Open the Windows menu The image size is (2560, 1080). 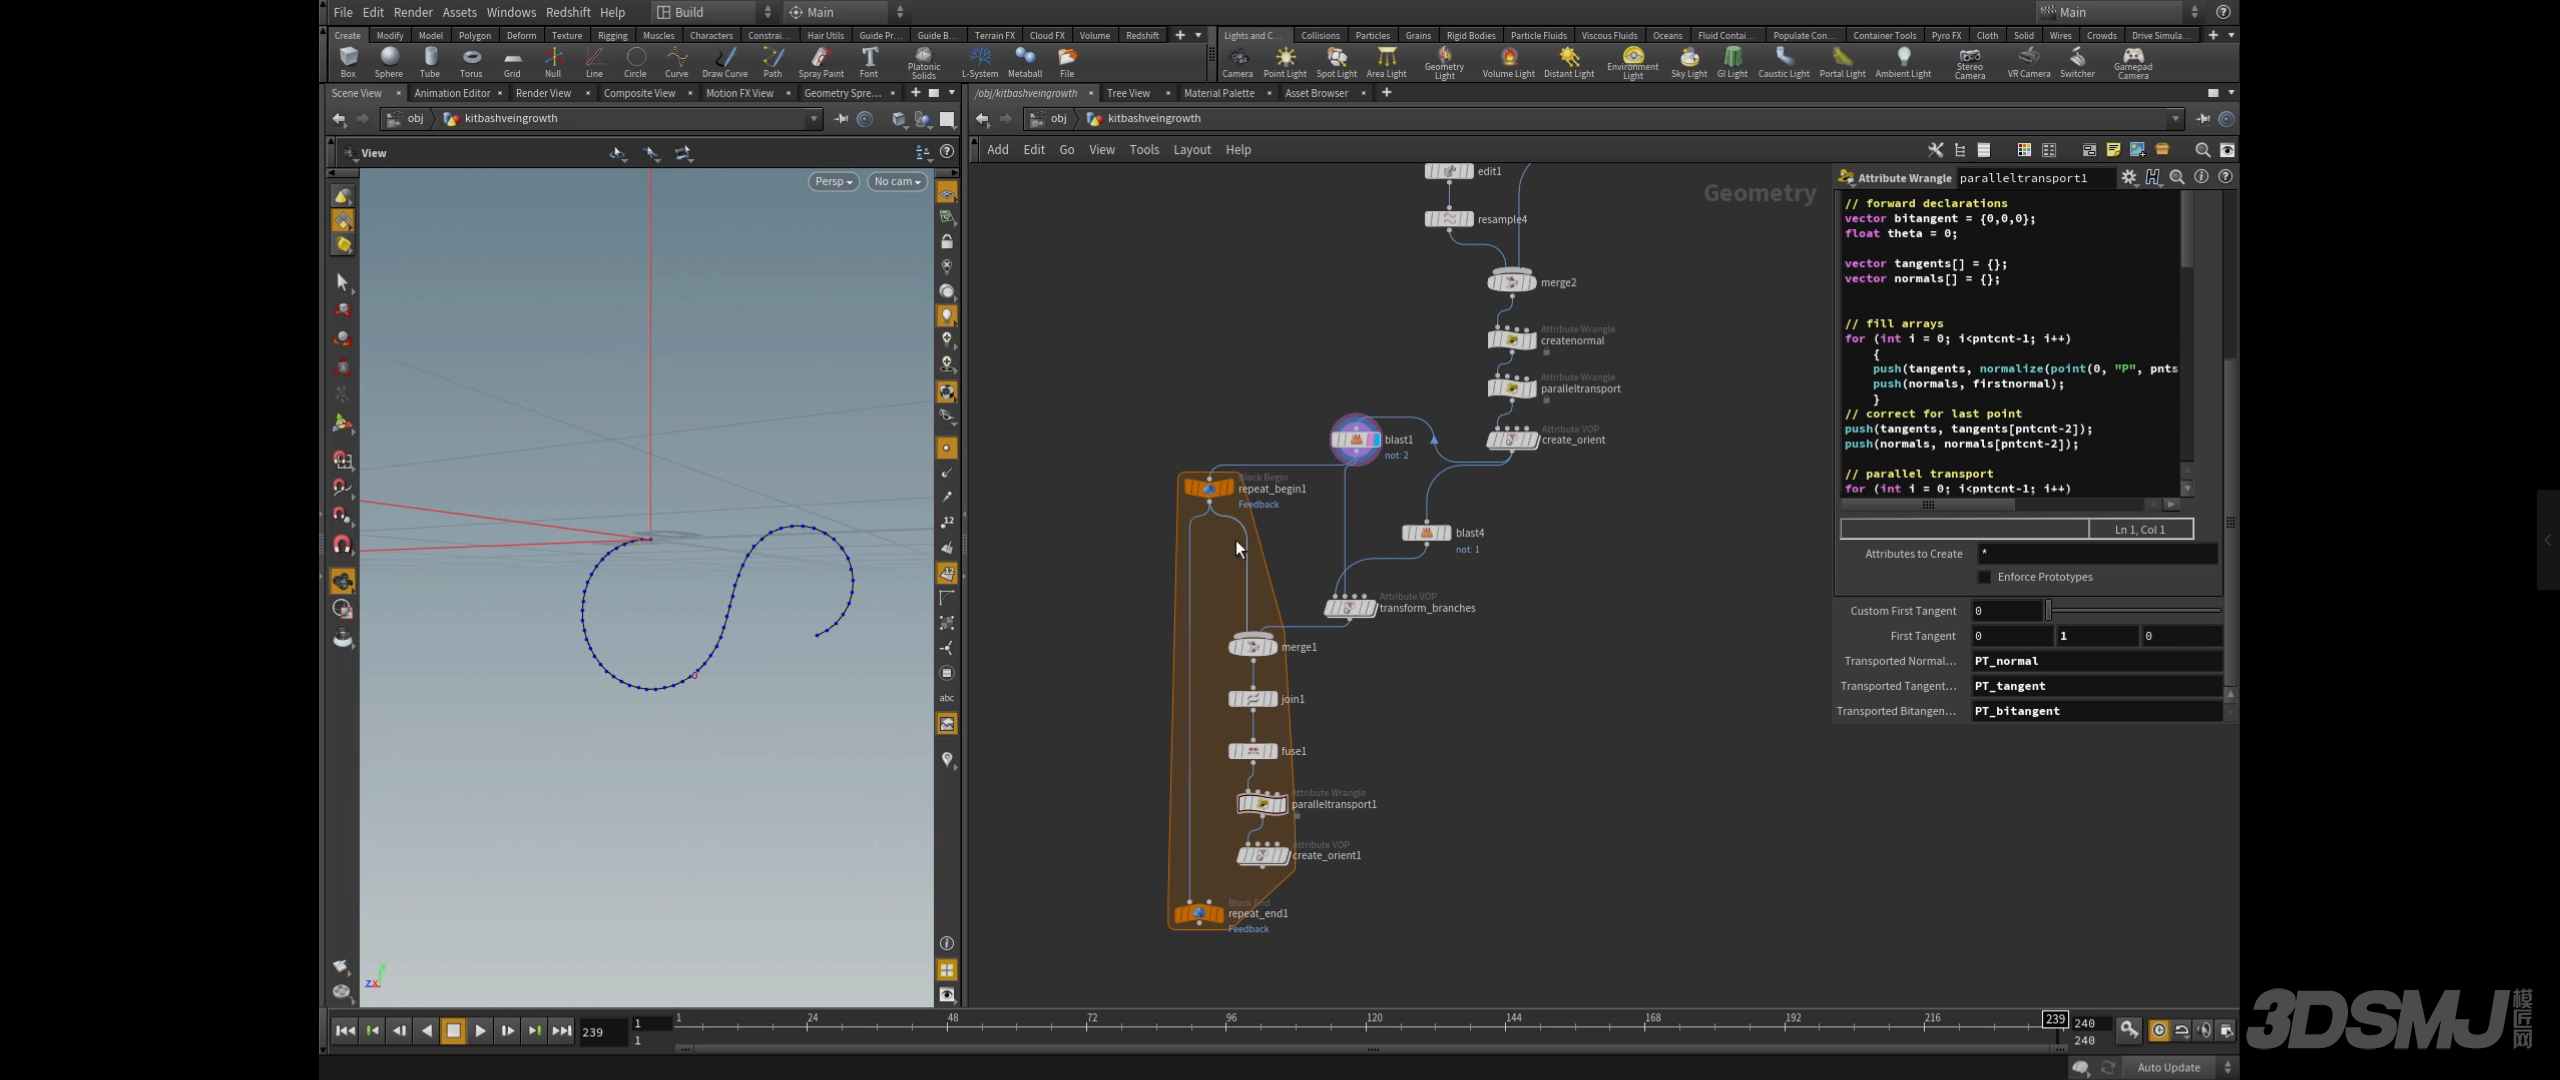511,12
